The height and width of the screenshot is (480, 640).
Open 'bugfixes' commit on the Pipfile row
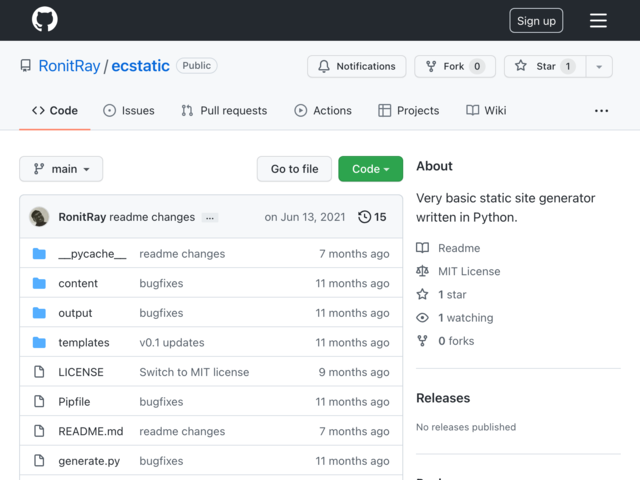[161, 402]
